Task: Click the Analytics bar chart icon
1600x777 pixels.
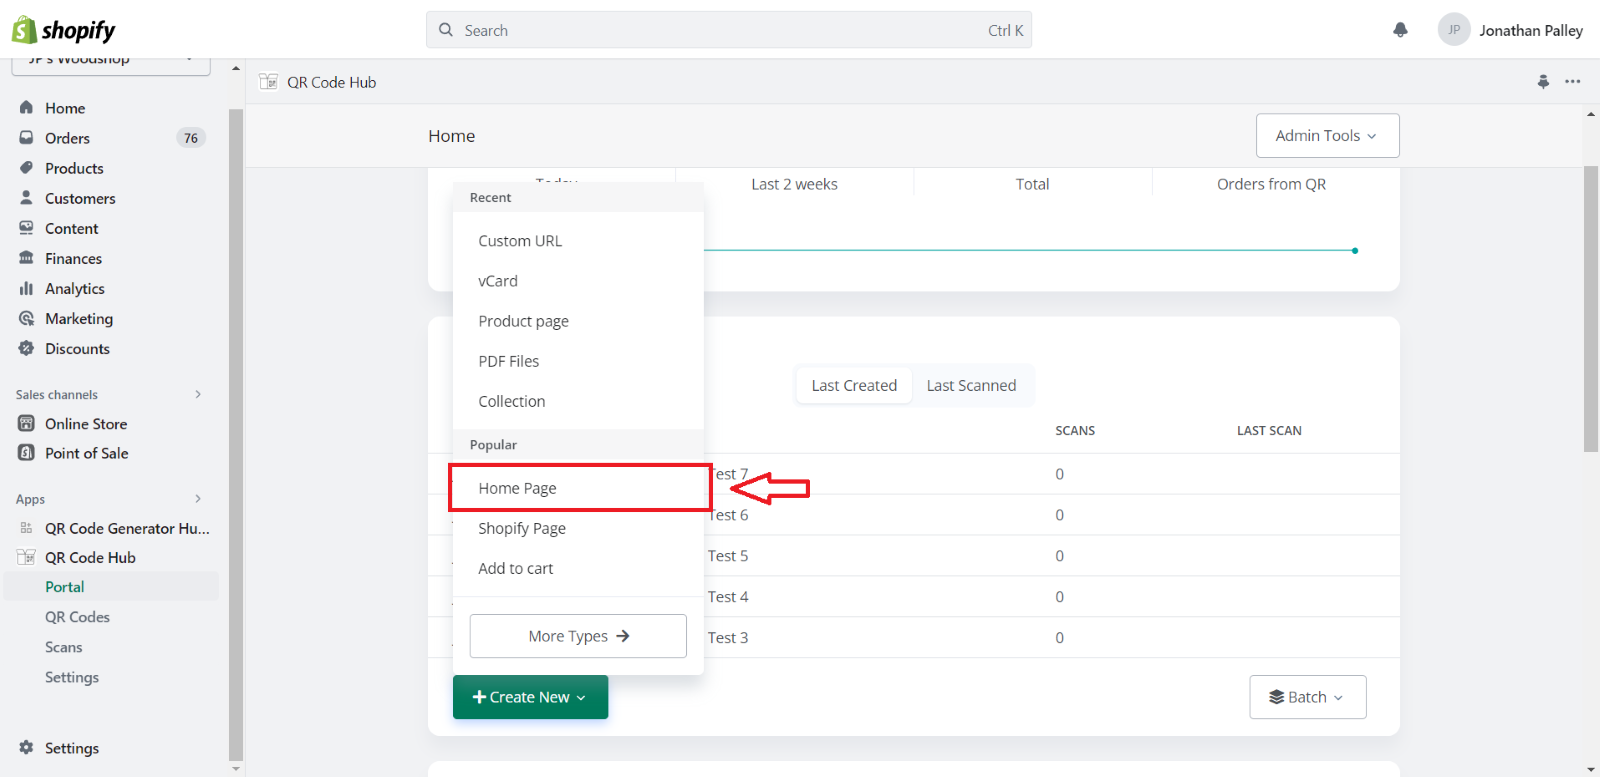Action: [26, 288]
